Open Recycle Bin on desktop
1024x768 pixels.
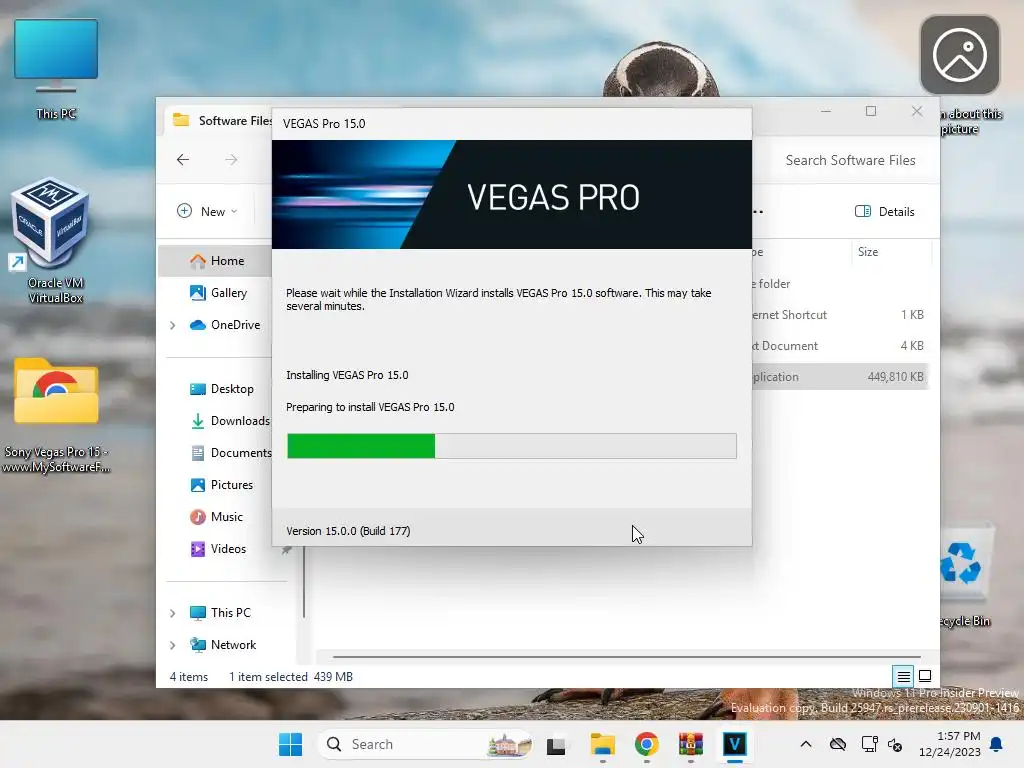(965, 577)
